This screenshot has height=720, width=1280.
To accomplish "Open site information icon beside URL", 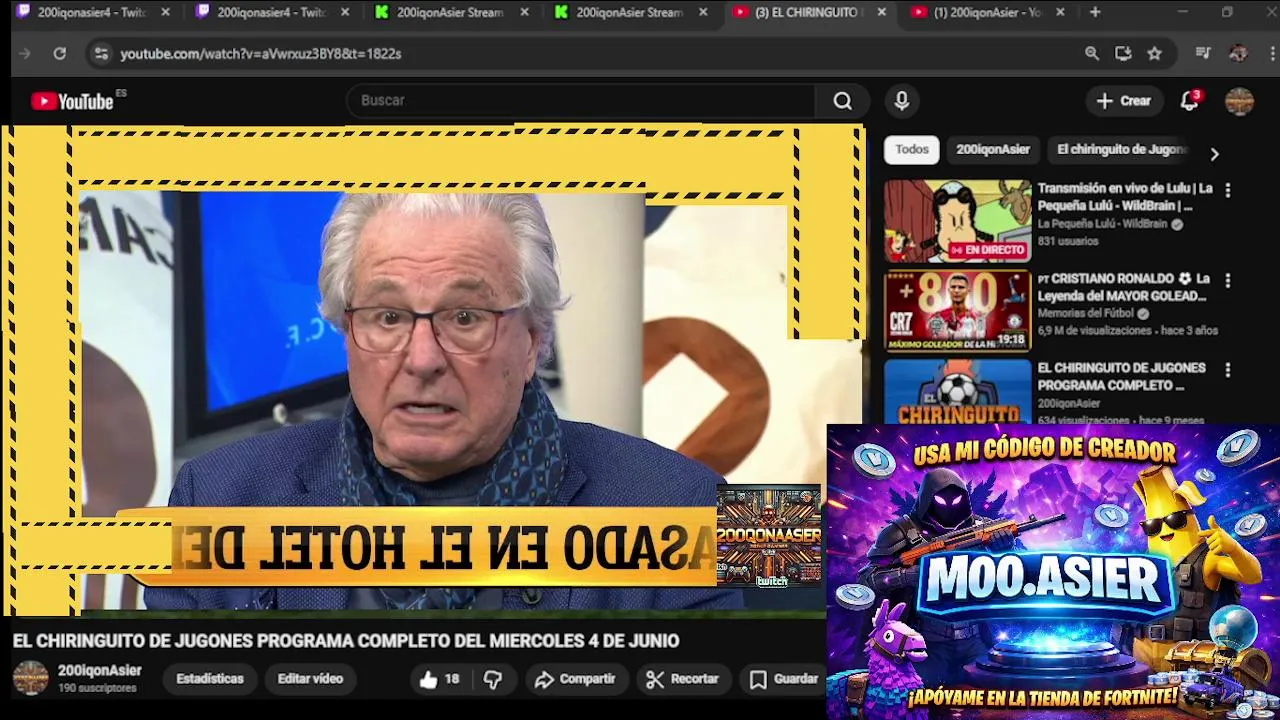I will point(101,54).
